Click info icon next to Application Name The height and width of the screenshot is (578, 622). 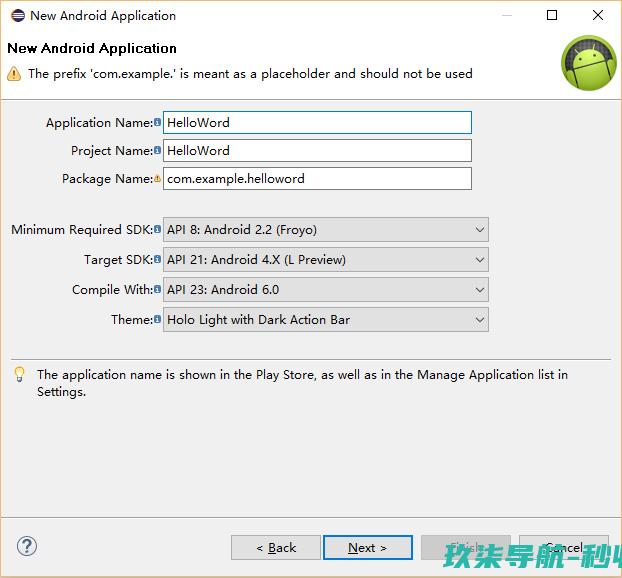click(x=157, y=122)
